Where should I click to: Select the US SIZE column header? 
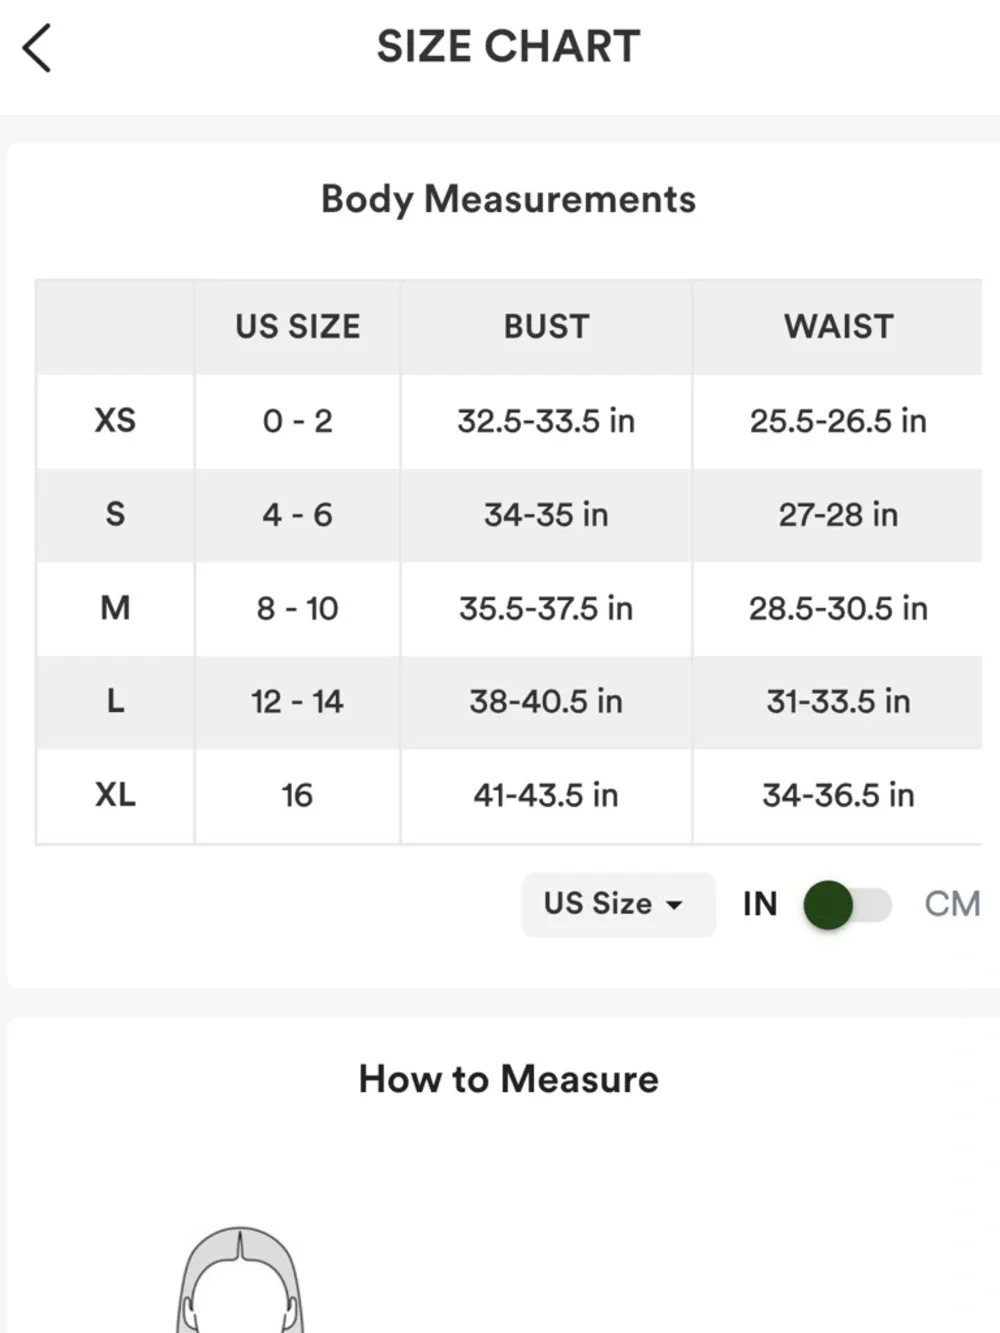[x=297, y=326]
